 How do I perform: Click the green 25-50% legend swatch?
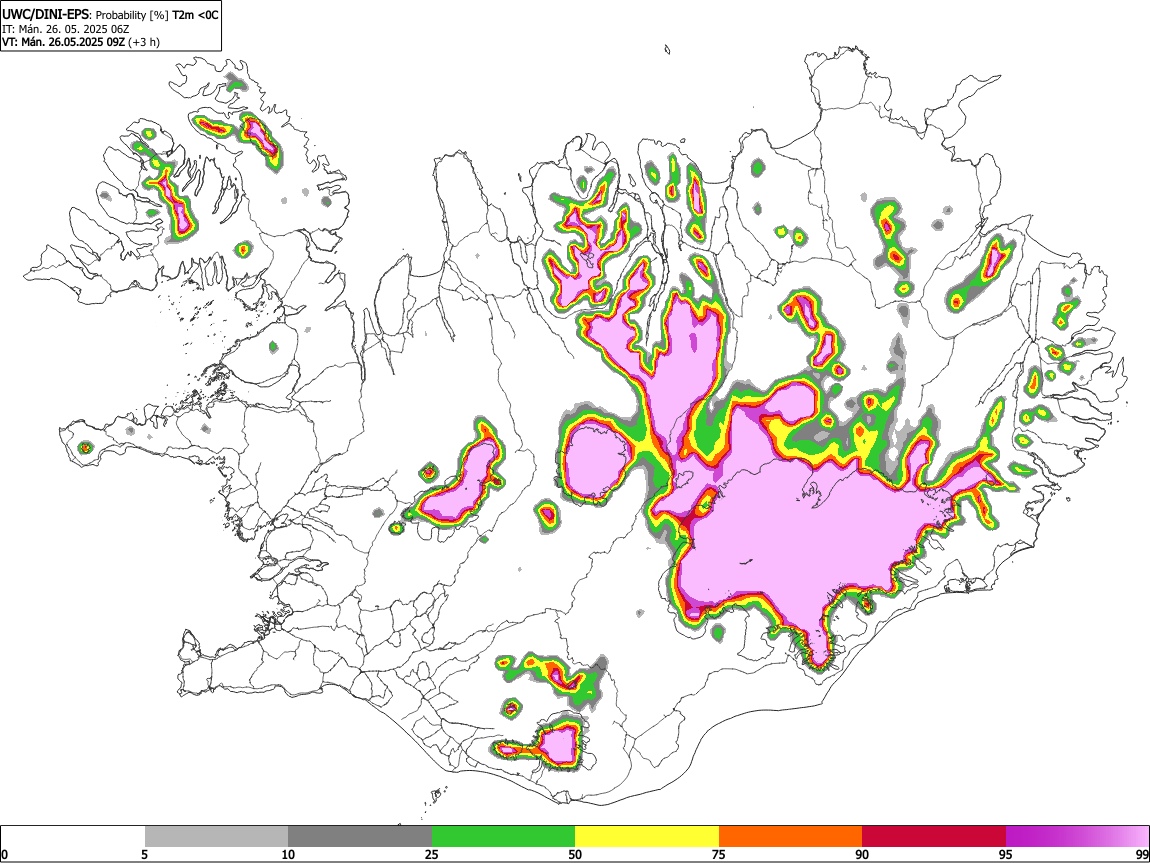coord(503,836)
